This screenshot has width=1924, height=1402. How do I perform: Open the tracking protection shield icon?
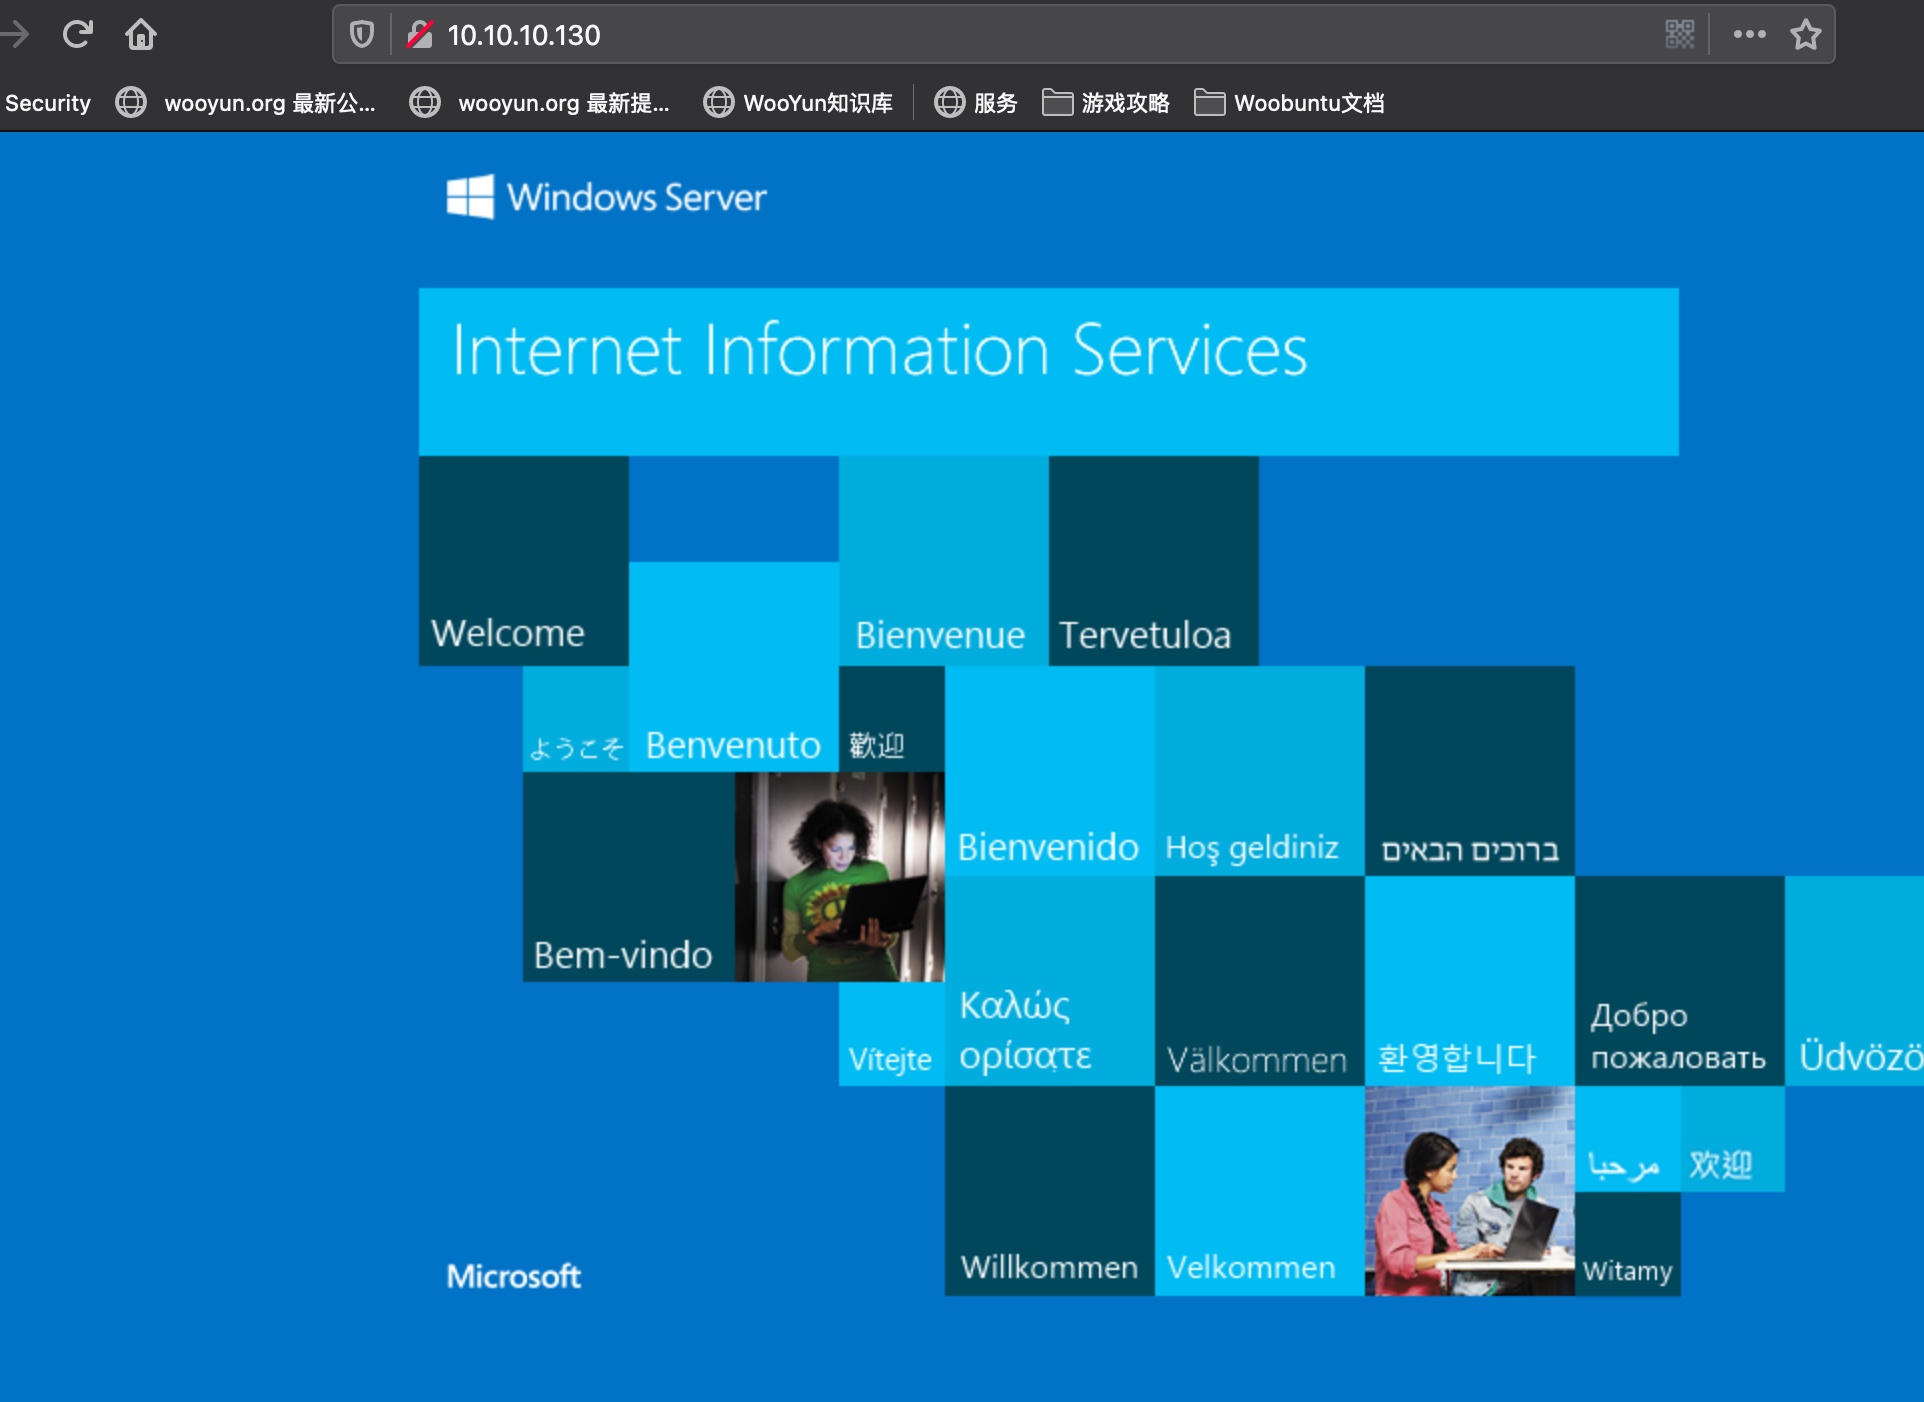pyautogui.click(x=361, y=35)
